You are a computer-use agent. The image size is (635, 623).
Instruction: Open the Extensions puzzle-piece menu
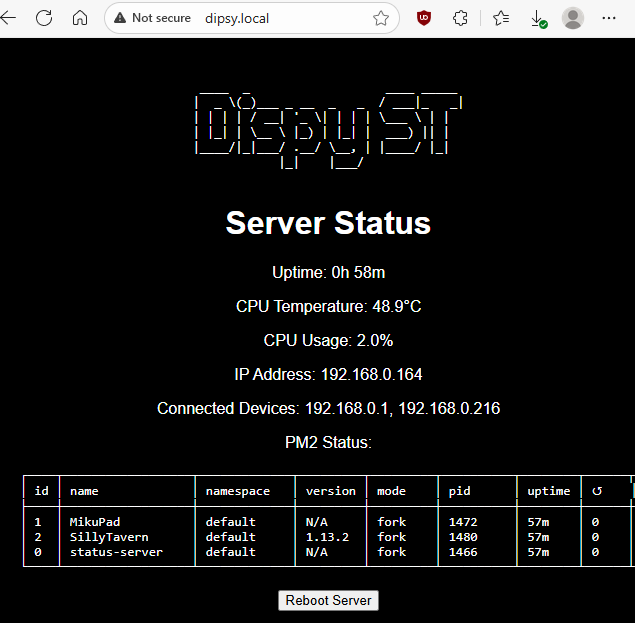coord(460,18)
